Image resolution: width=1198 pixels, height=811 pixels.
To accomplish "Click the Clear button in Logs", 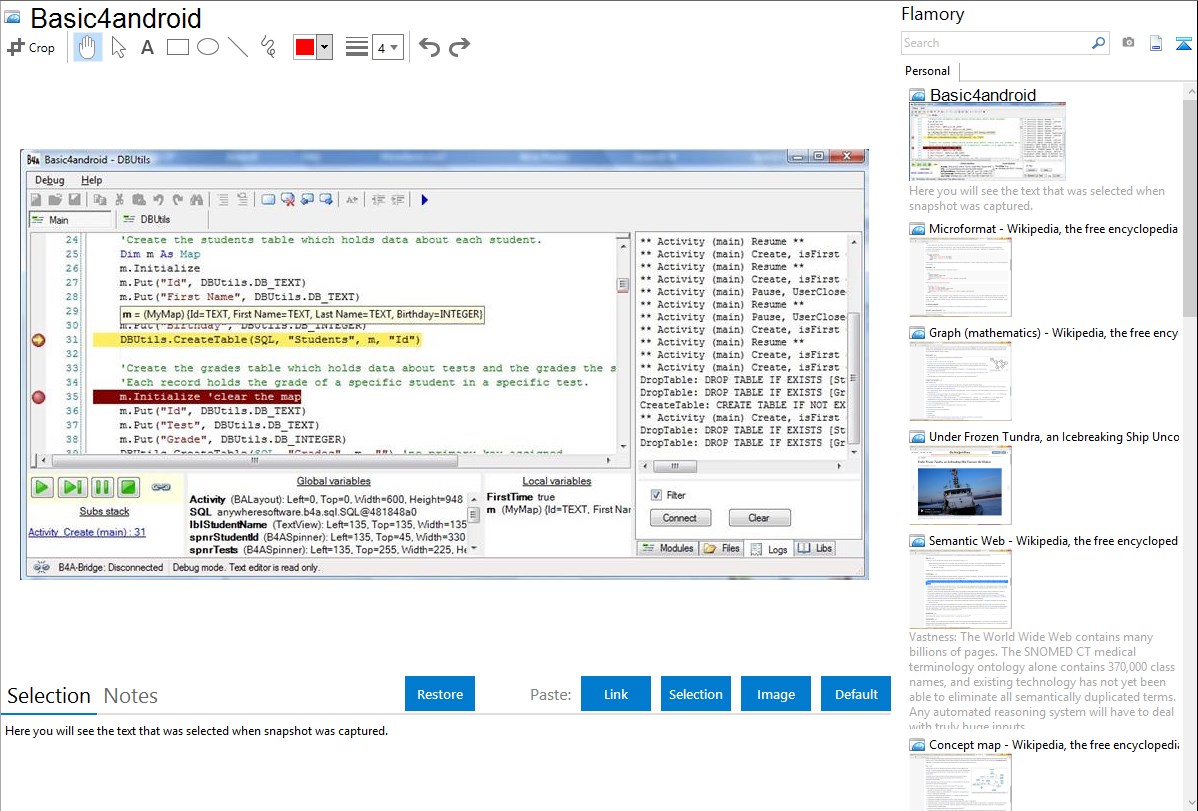I will tap(759, 518).
